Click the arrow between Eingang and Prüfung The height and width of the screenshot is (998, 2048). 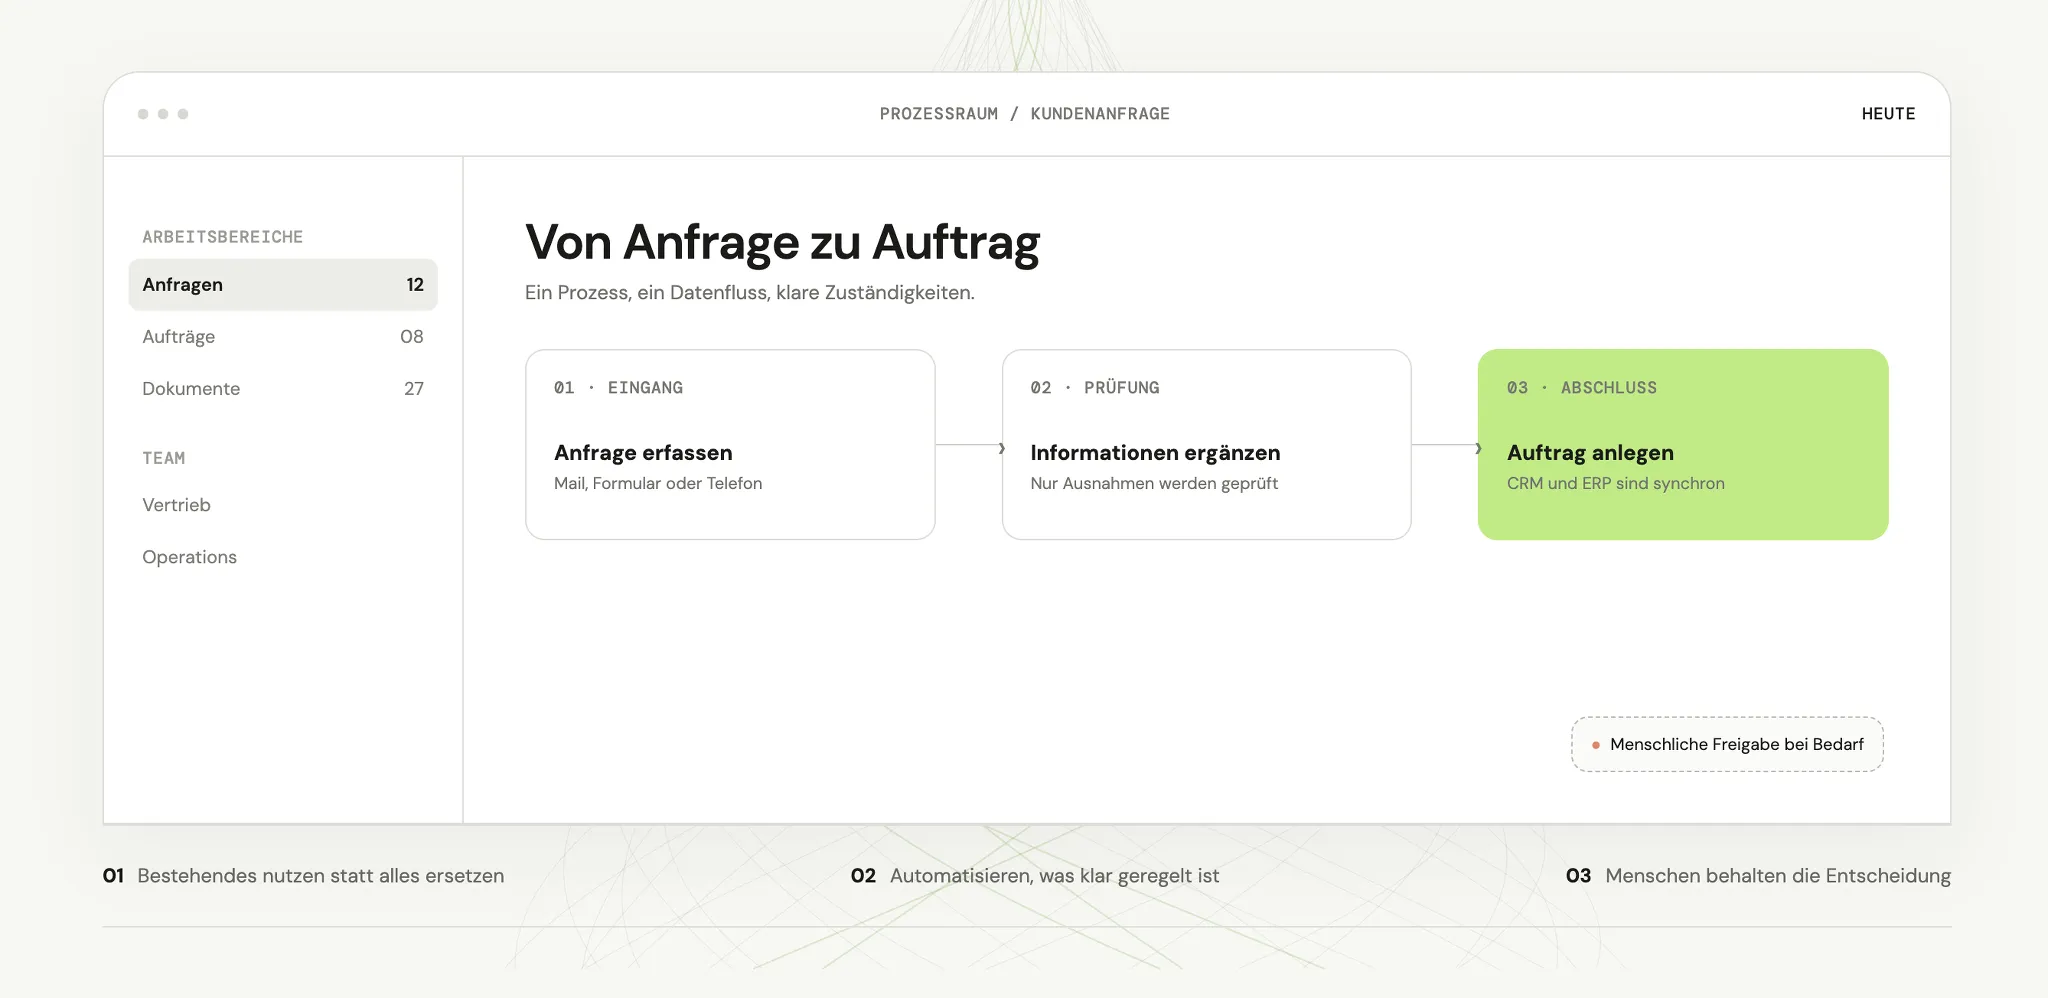(969, 446)
